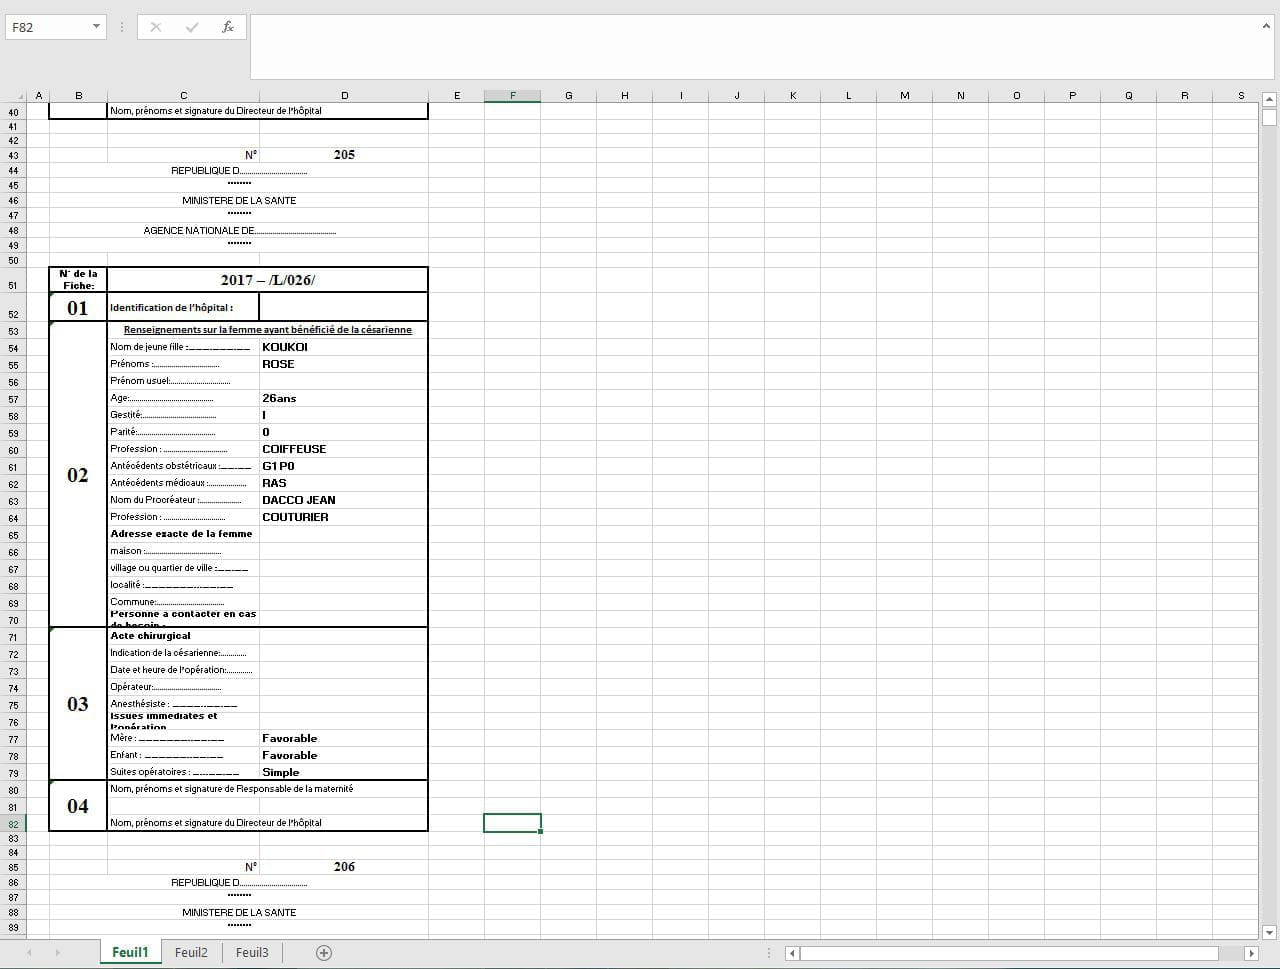Screen dimensions: 1280x969
Task: Click the vertical scrollbar up arrow
Action: [x=1269, y=99]
